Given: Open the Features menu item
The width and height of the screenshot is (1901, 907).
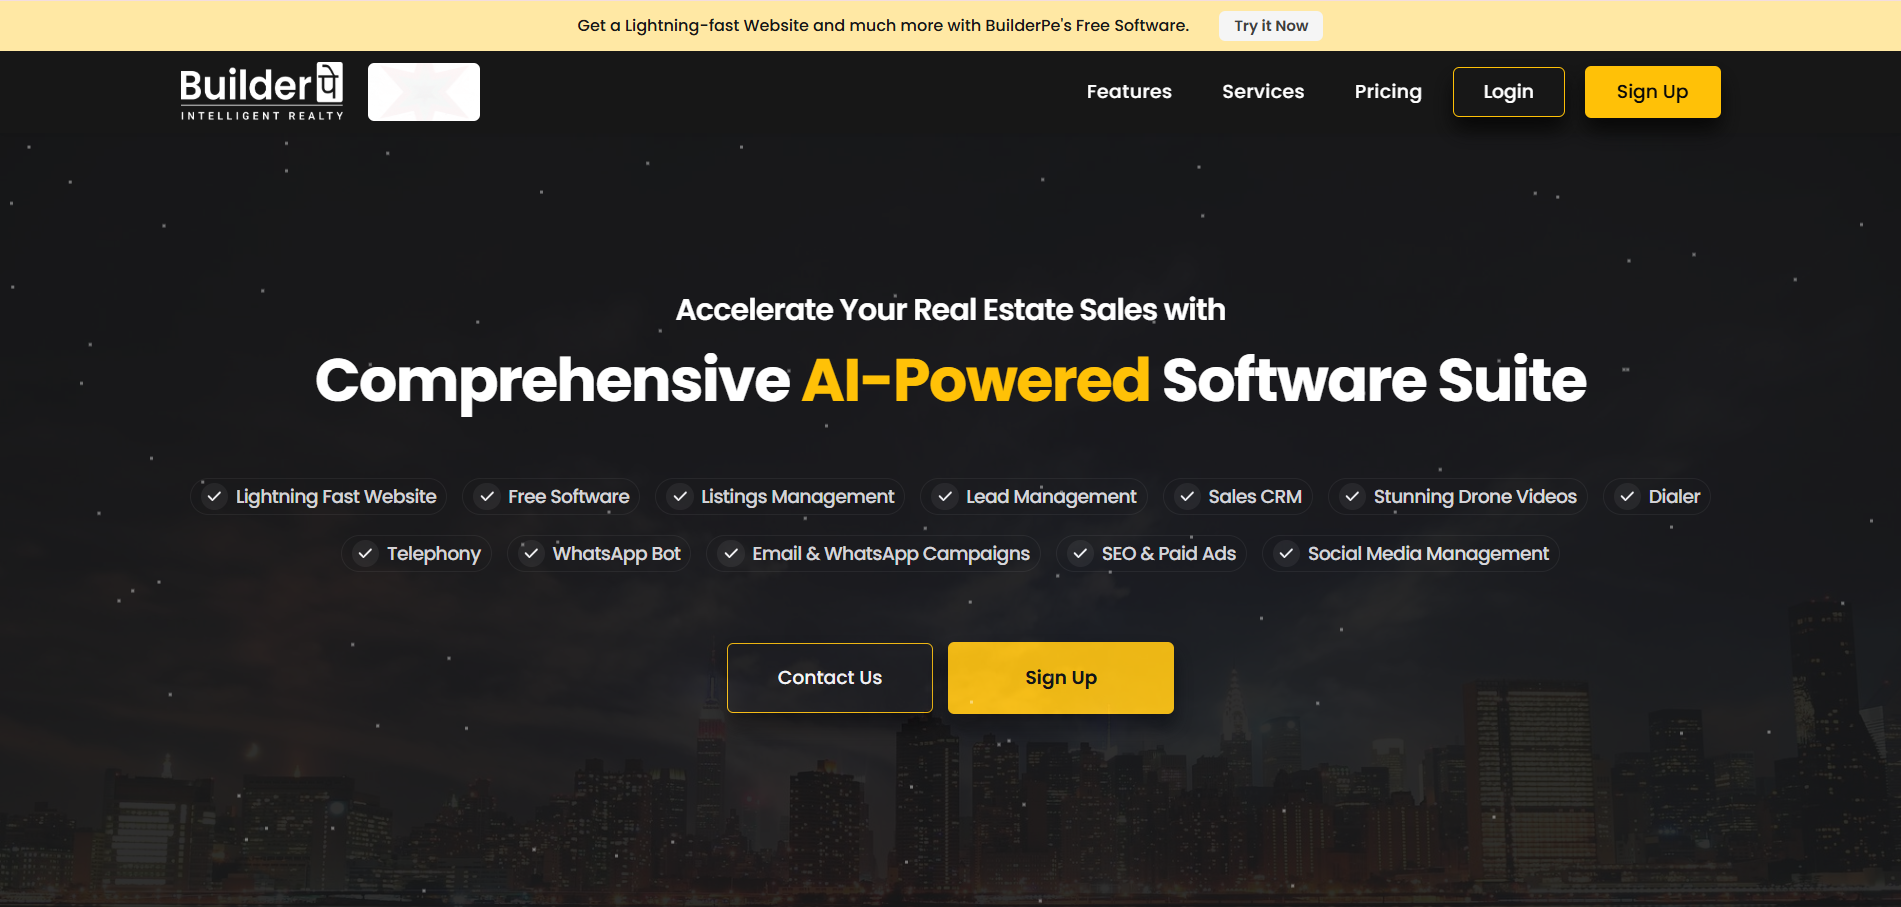Looking at the screenshot, I should click(x=1129, y=91).
